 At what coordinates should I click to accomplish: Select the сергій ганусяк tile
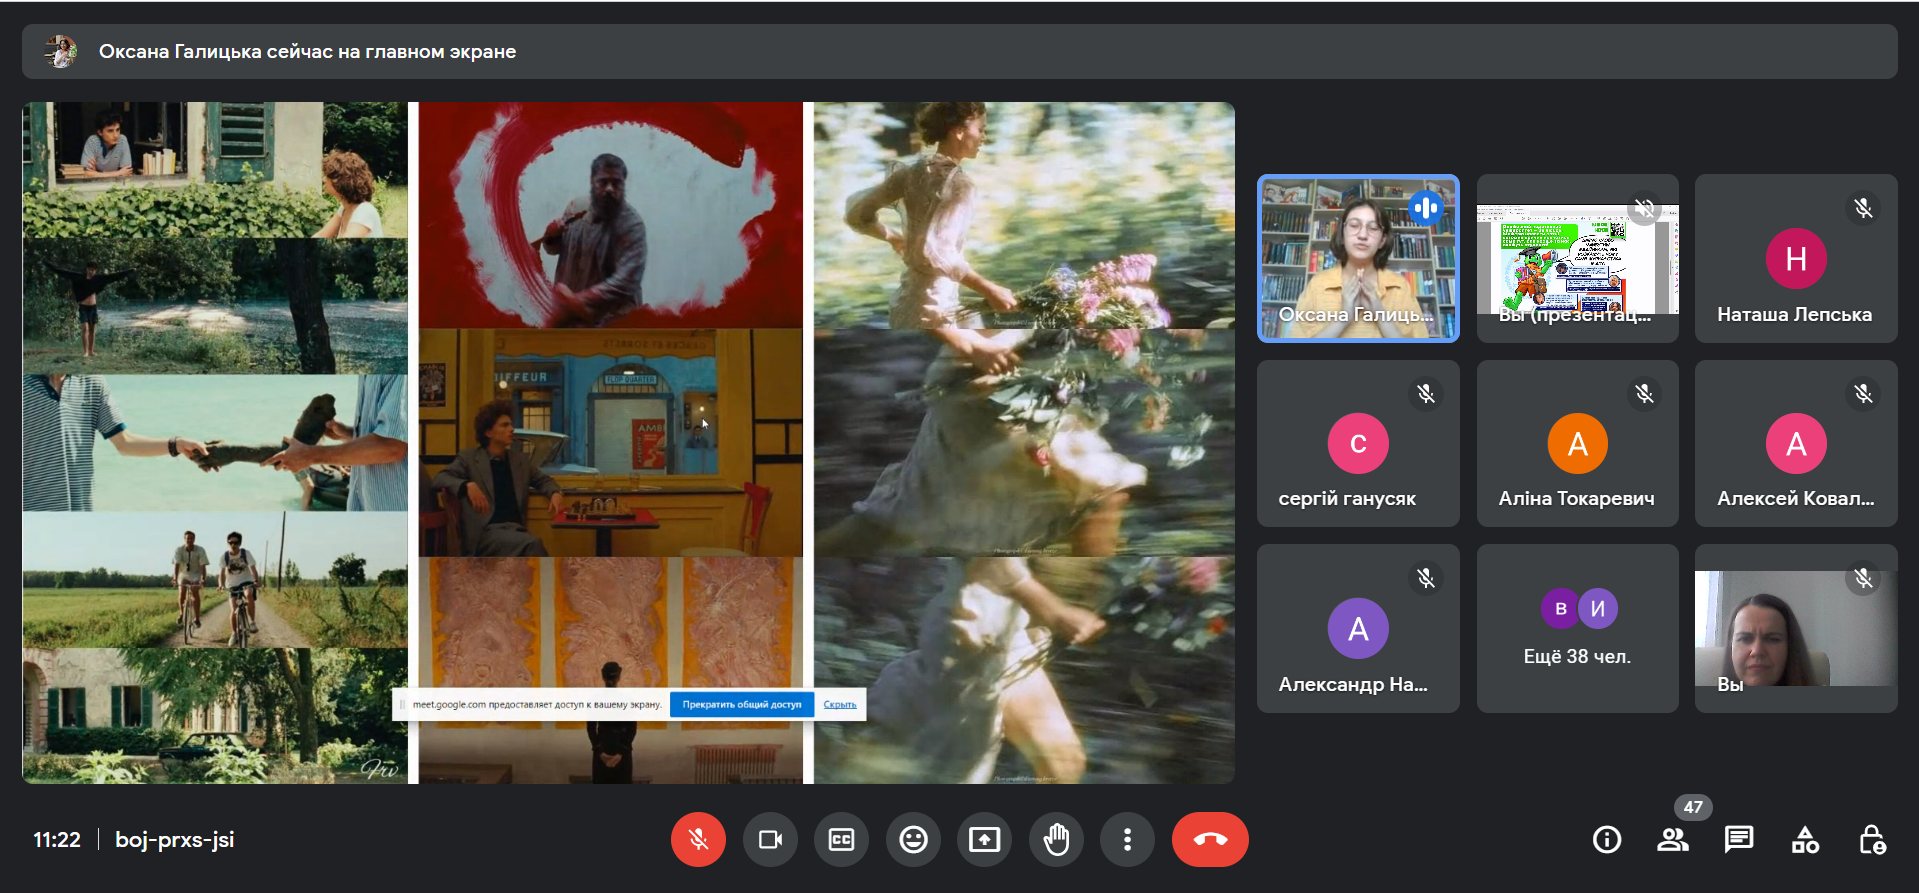pos(1358,444)
